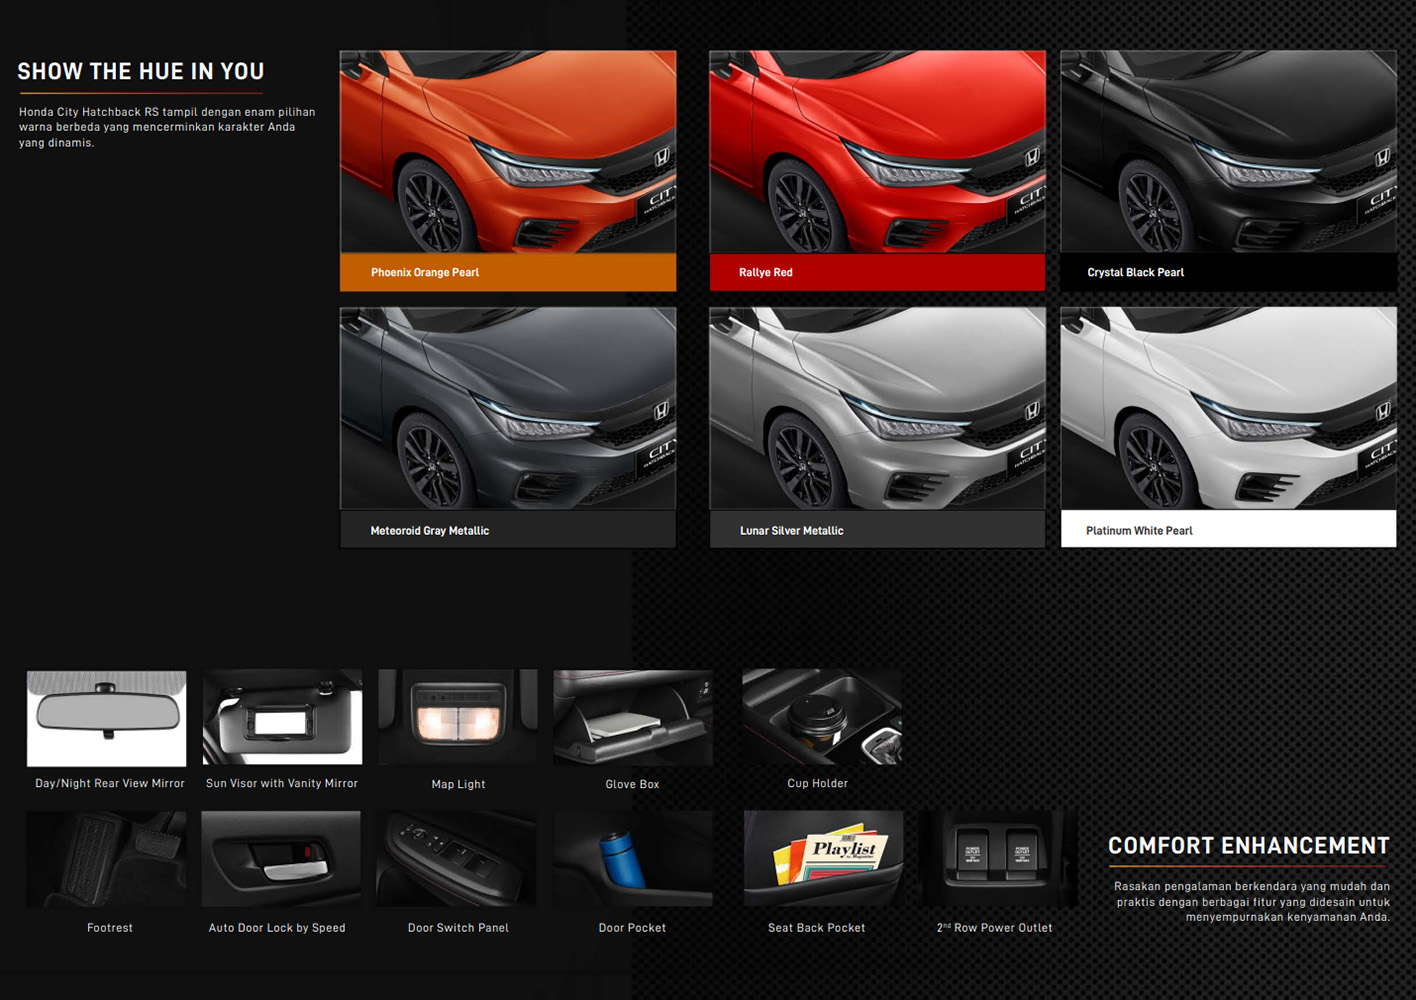Click the Platinum White Pearl label bar
Image resolution: width=1416 pixels, height=1000 pixels.
(x=1229, y=529)
